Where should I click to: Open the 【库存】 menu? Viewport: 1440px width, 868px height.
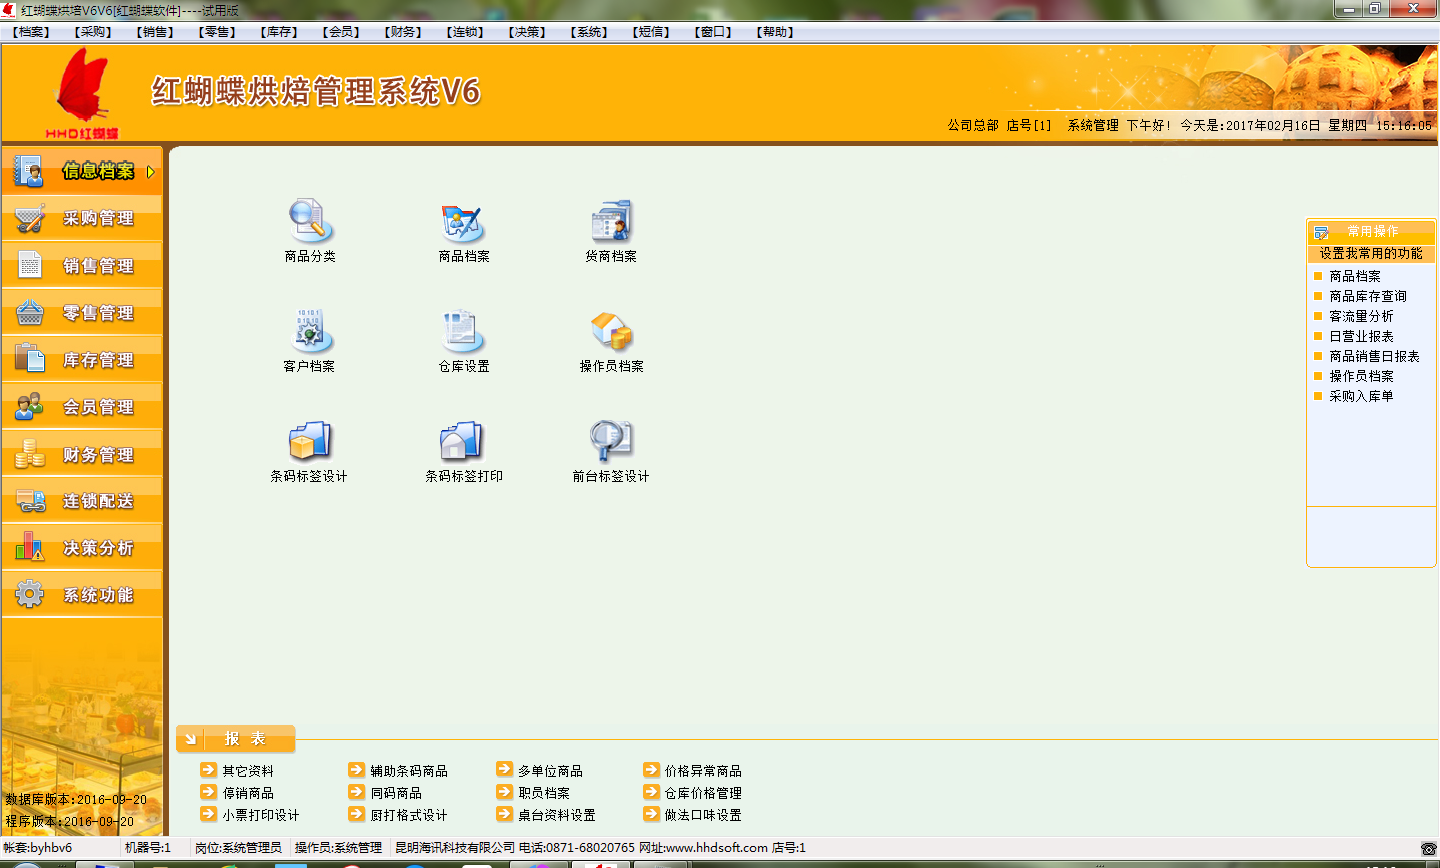coord(280,32)
